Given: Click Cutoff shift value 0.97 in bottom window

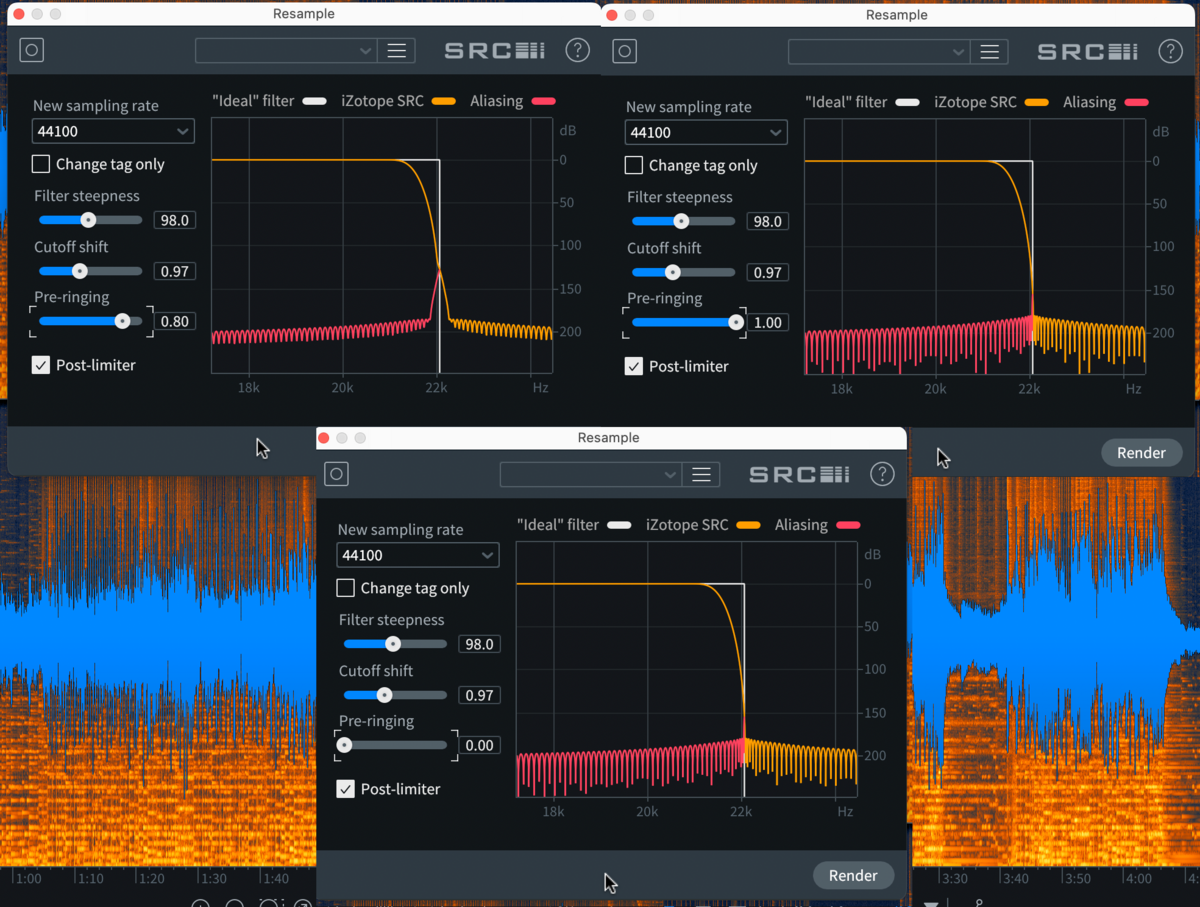Looking at the screenshot, I should [479, 695].
